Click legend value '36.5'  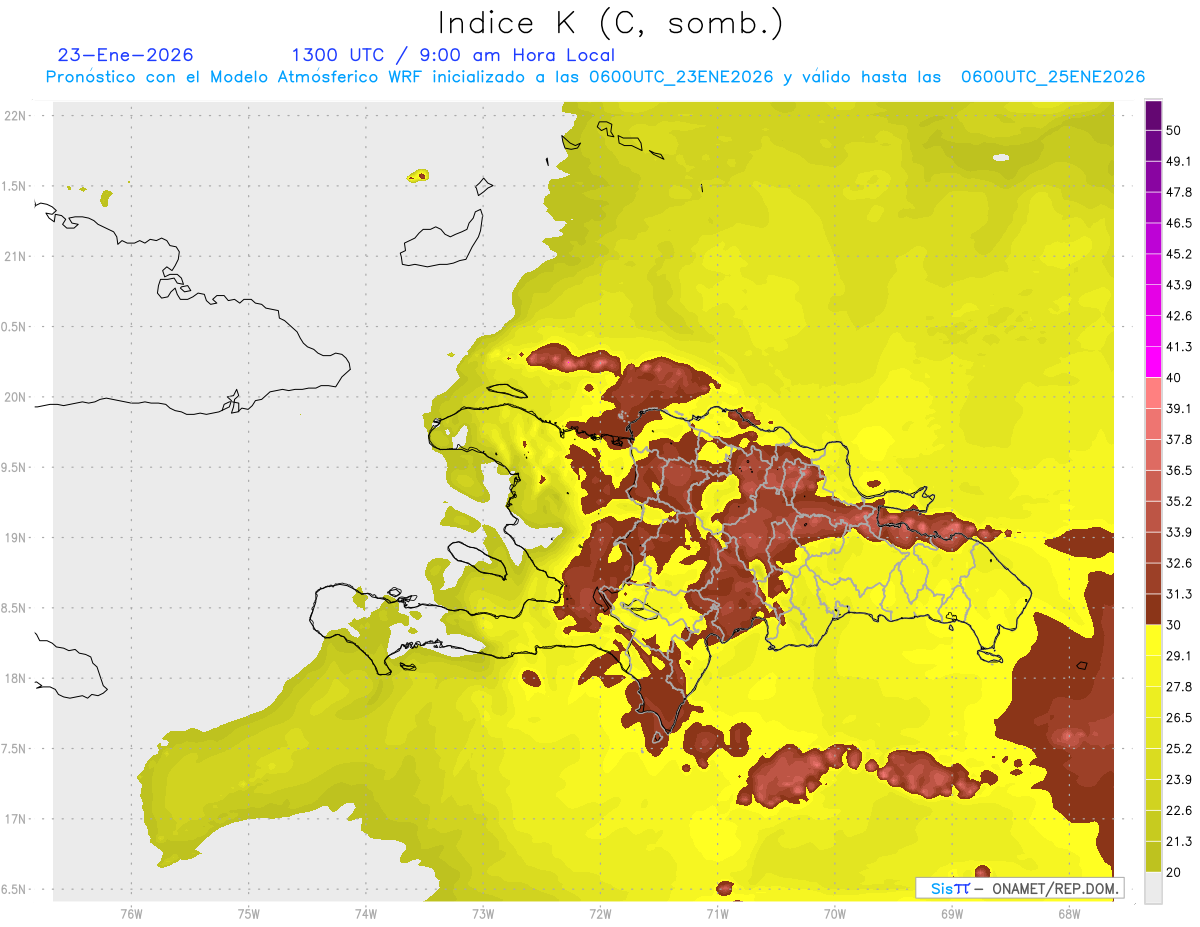[1179, 470]
